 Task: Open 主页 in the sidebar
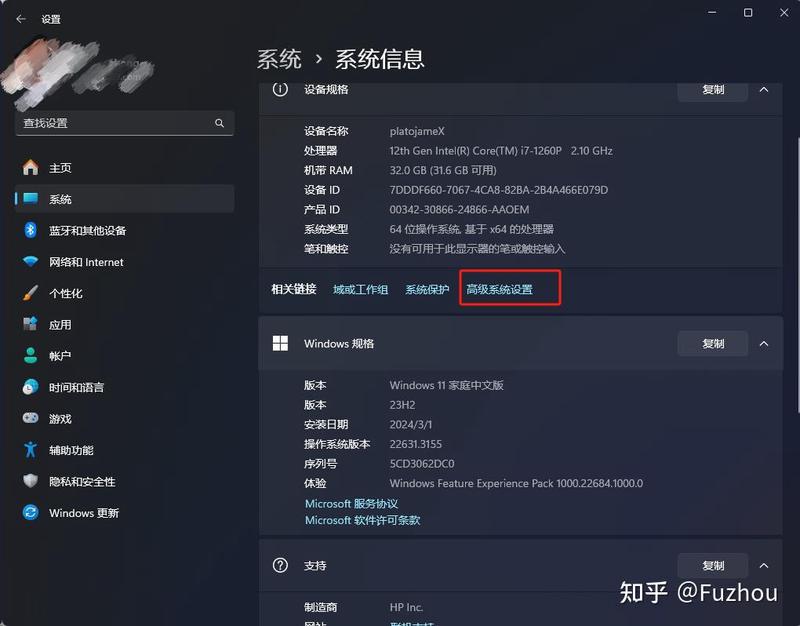click(x=124, y=167)
